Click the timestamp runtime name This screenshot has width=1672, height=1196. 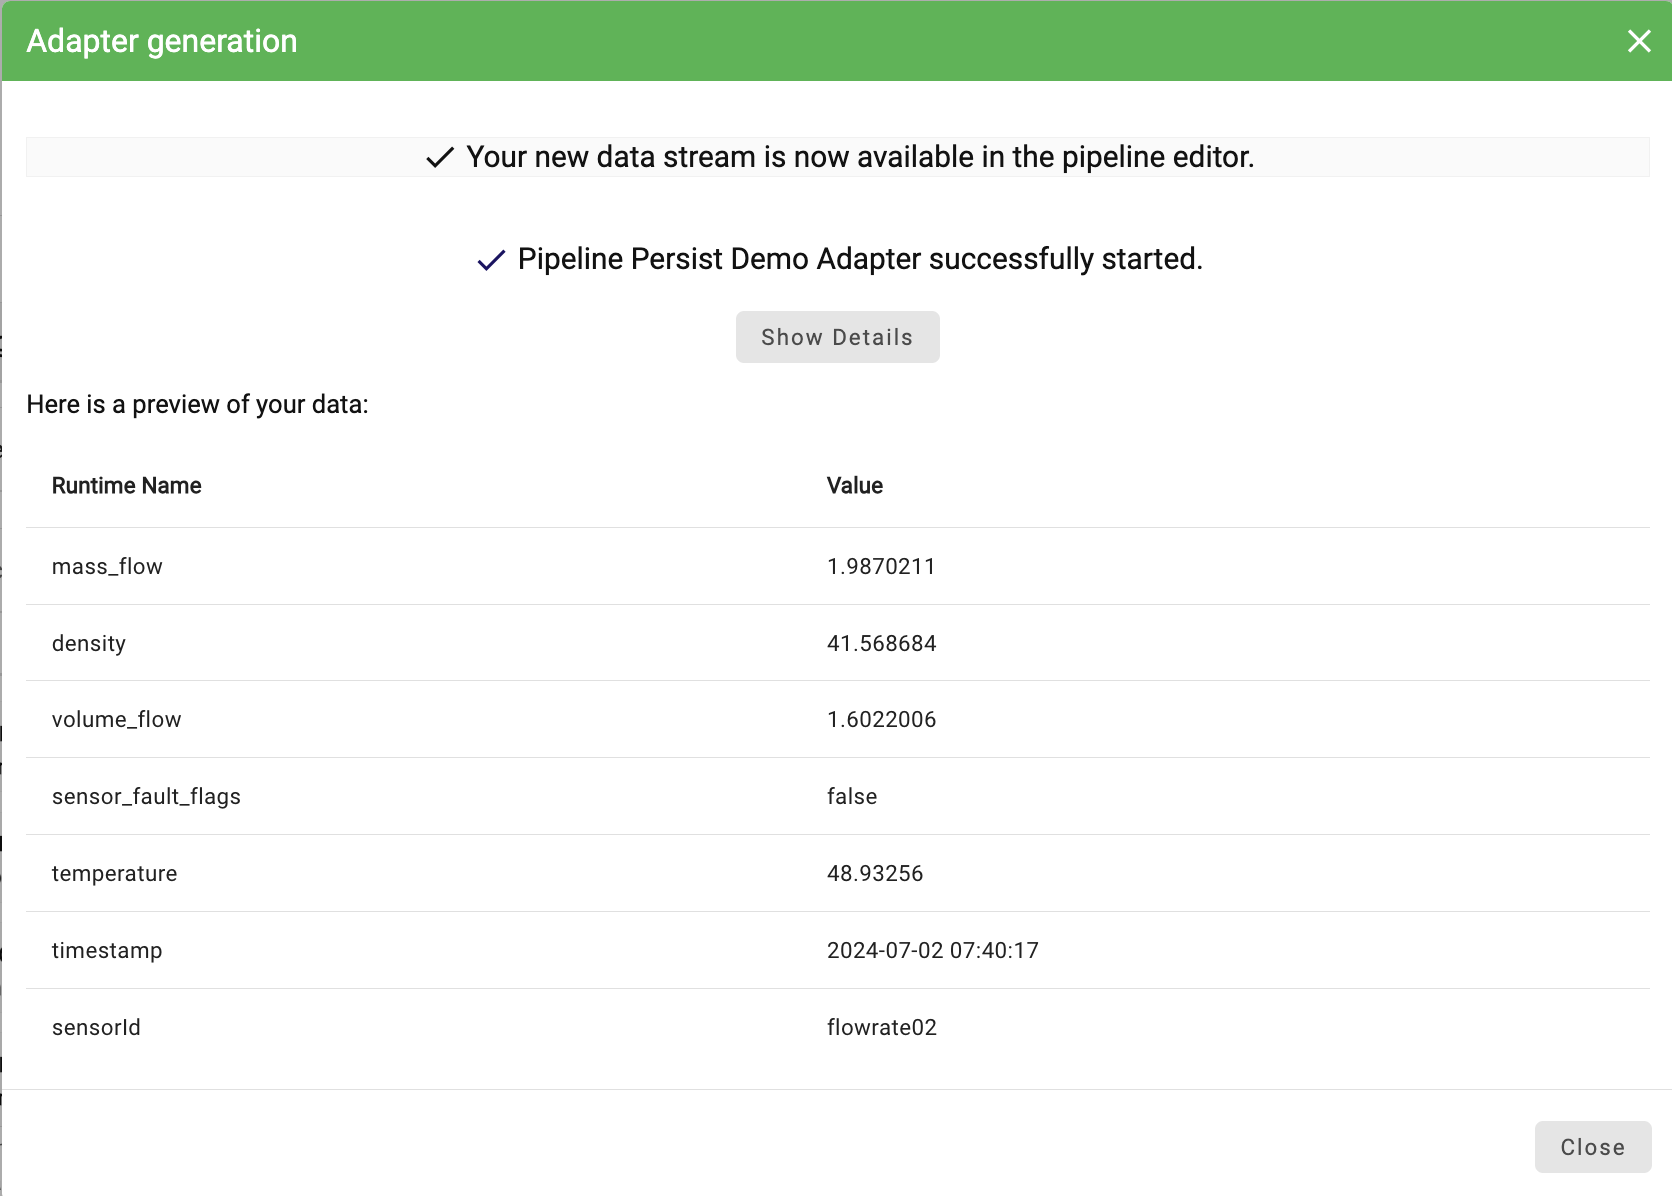coord(107,951)
